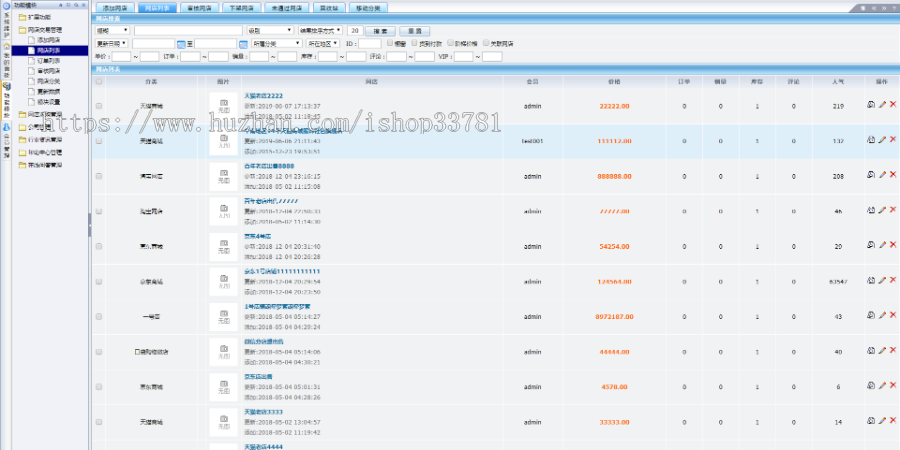Delete the shop row priced 124564.00
The height and width of the screenshot is (450, 900).
point(893,280)
